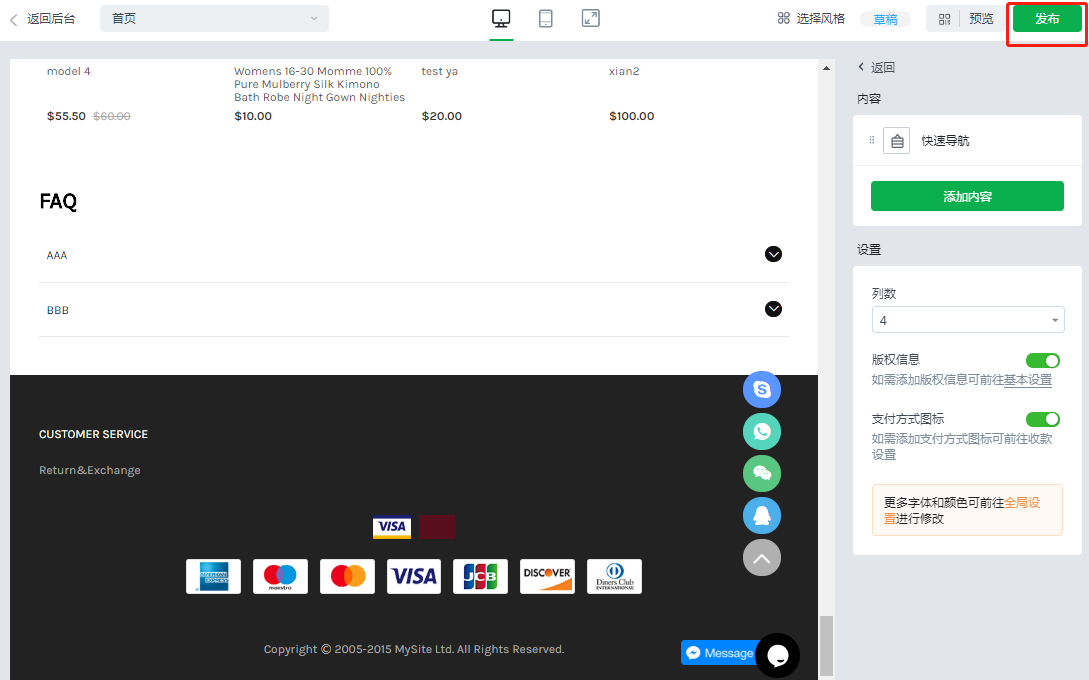Select the xian2 product title
This screenshot has height=680, width=1089.
624,71
